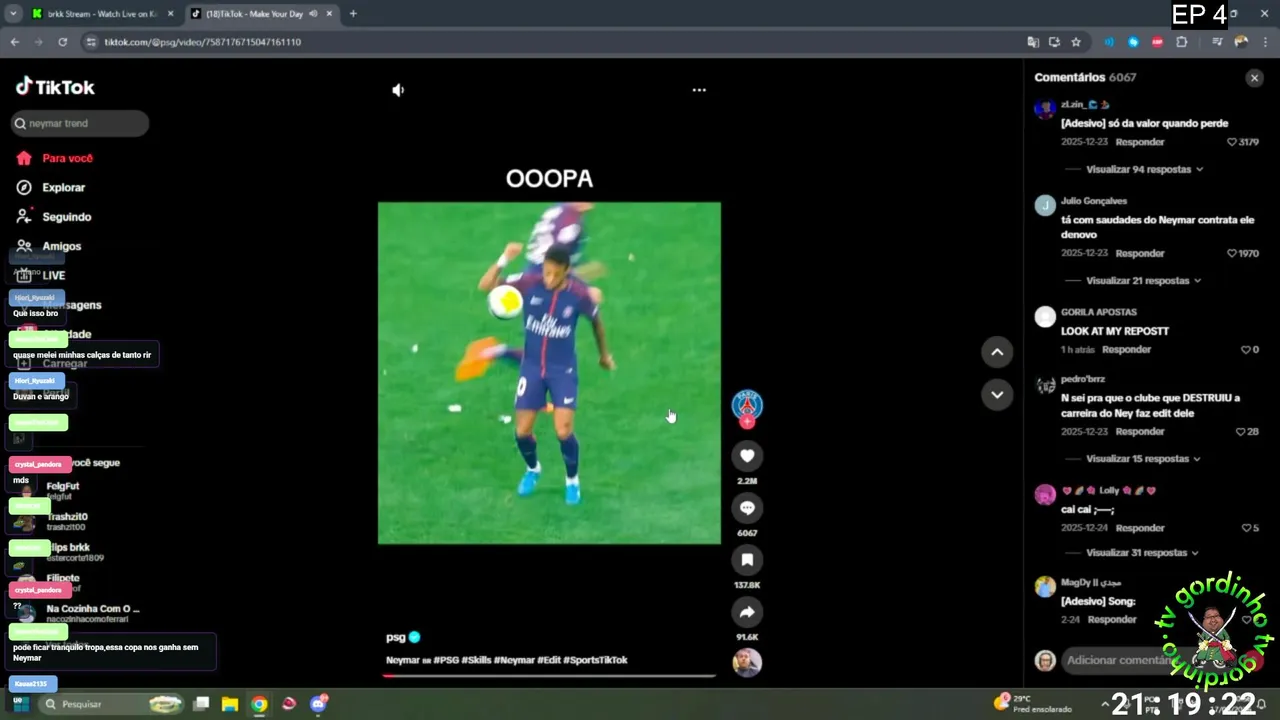This screenshot has height=720, width=1280.
Task: Reply to zLzin_ comment via Responder
Action: tap(1139, 142)
